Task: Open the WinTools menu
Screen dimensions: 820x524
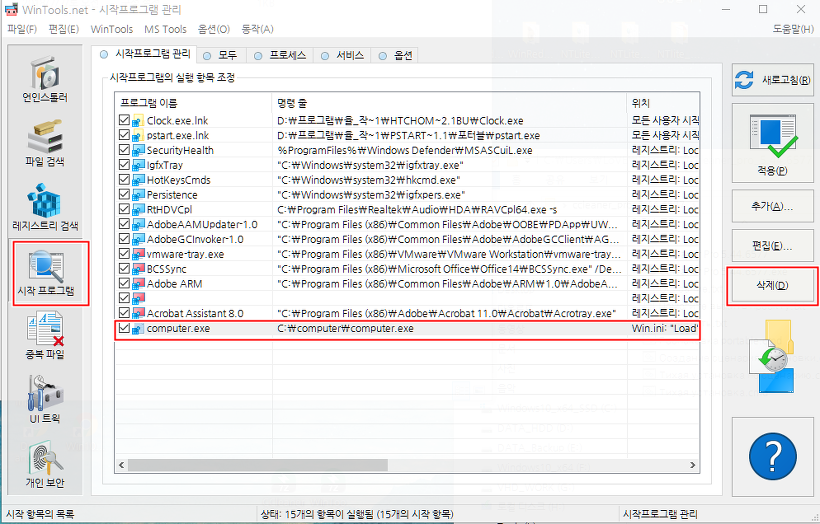Action: 111,29
